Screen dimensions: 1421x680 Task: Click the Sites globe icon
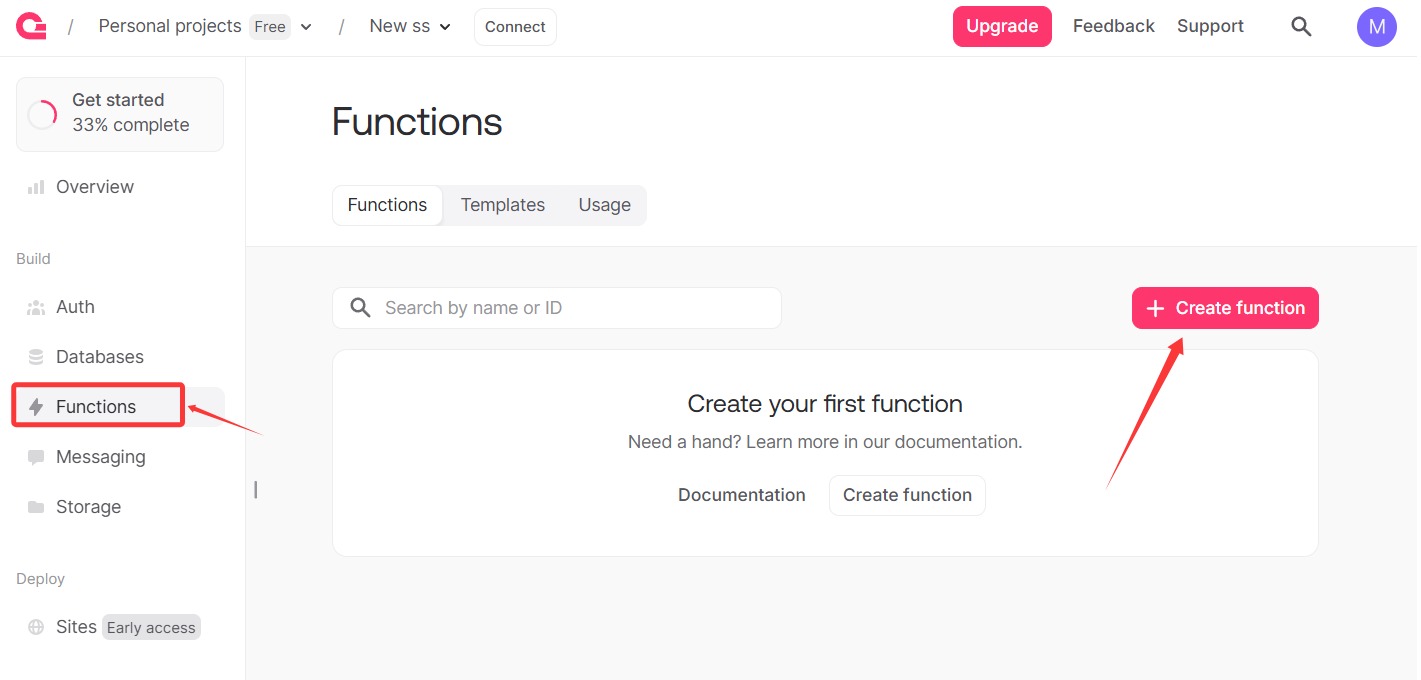click(36, 627)
